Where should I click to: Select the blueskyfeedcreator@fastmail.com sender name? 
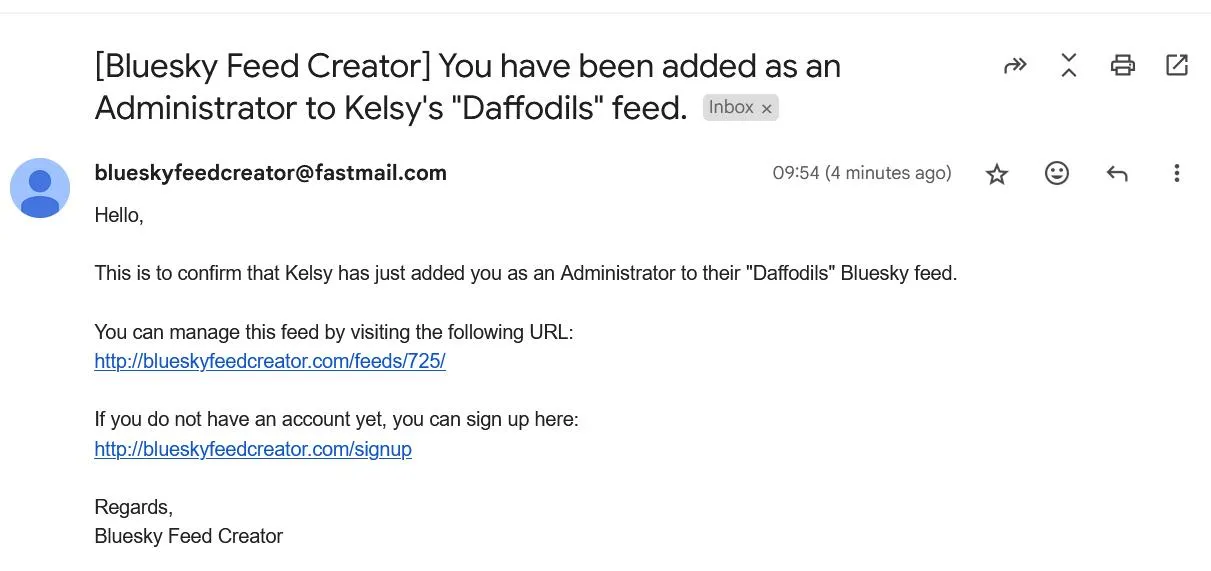[x=270, y=173]
